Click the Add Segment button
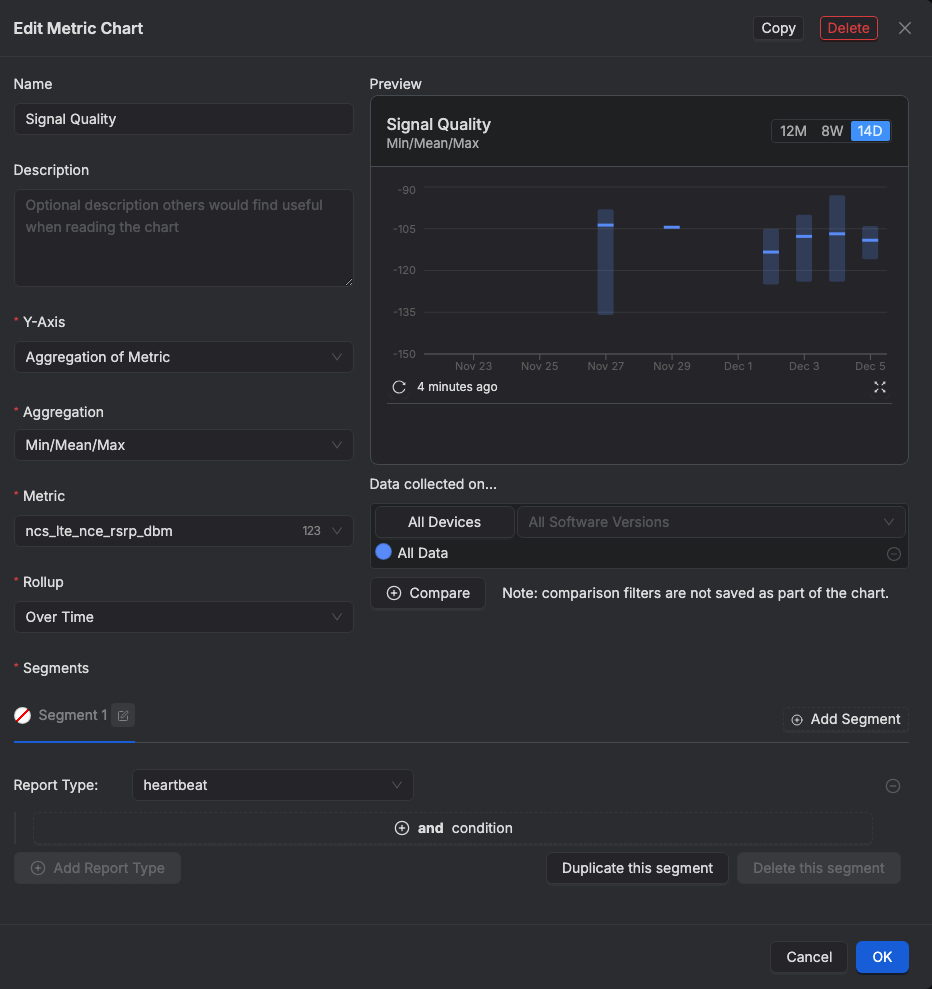The width and height of the screenshot is (932, 989). tap(846, 719)
